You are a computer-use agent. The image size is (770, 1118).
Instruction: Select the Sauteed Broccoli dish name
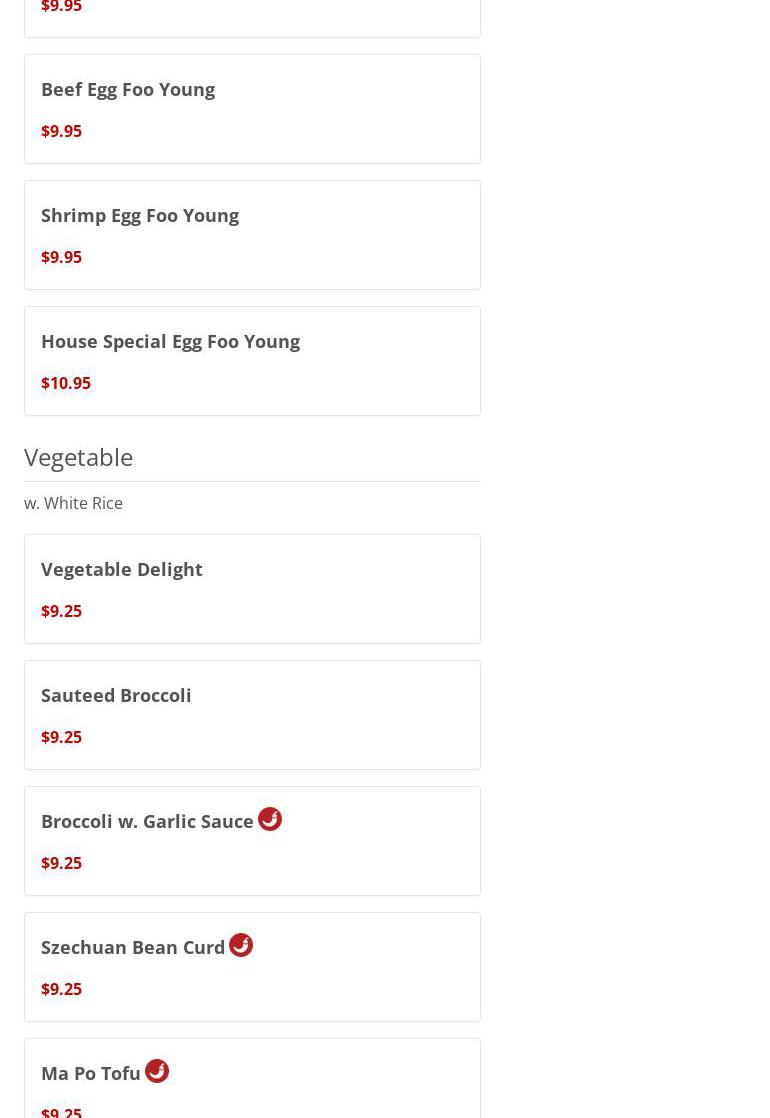tap(116, 695)
